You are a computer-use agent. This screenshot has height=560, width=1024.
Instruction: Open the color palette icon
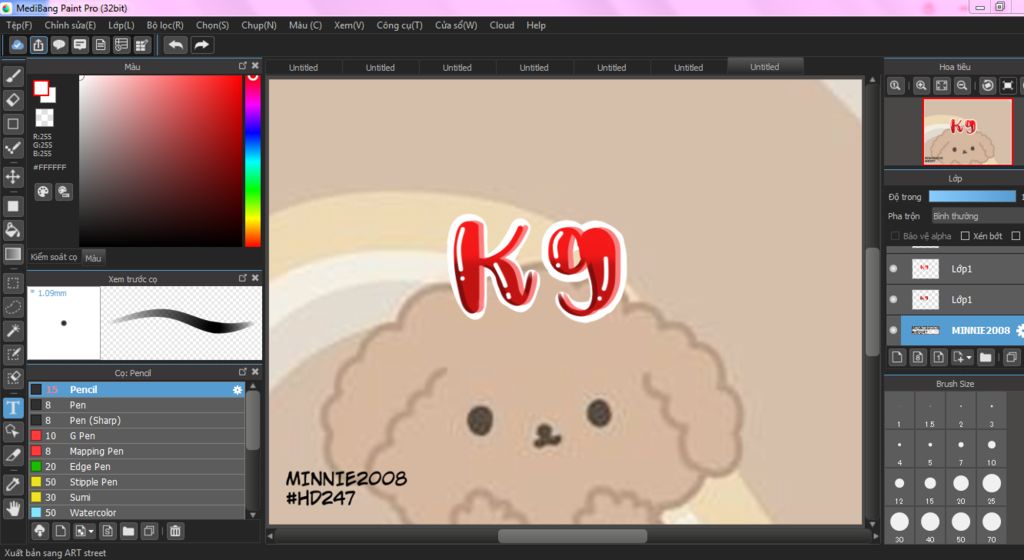(42, 191)
